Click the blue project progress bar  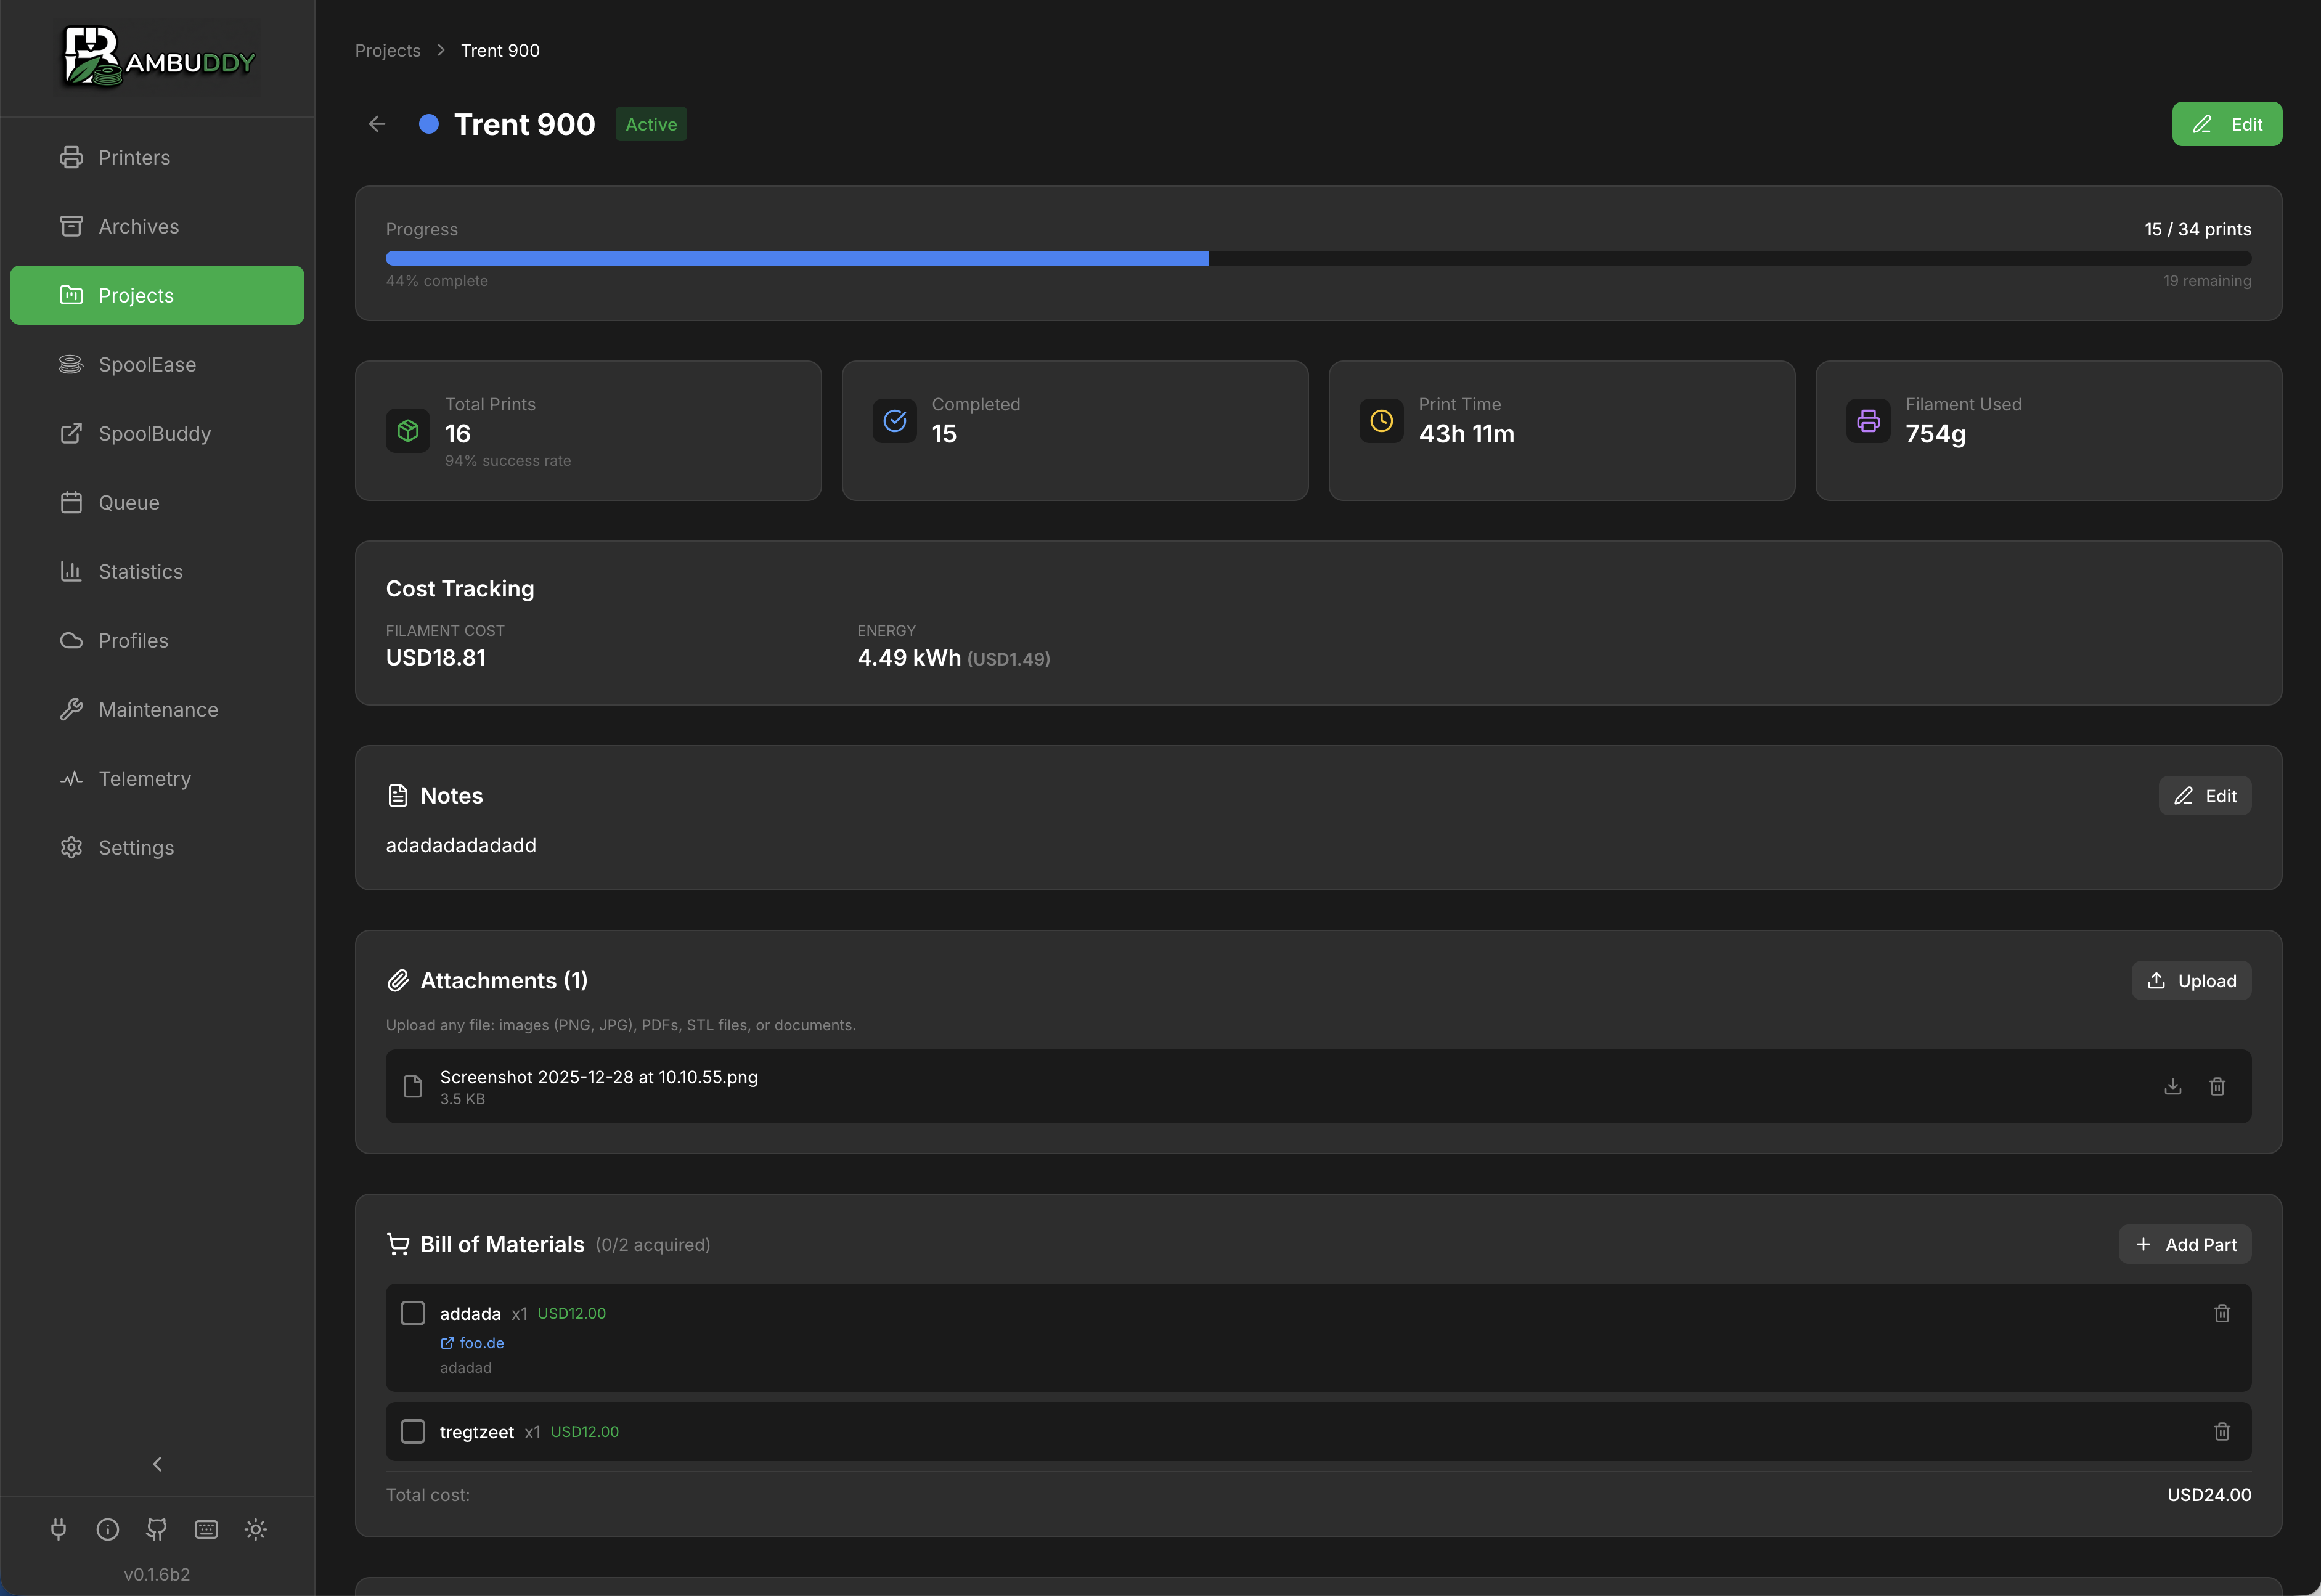click(x=797, y=258)
